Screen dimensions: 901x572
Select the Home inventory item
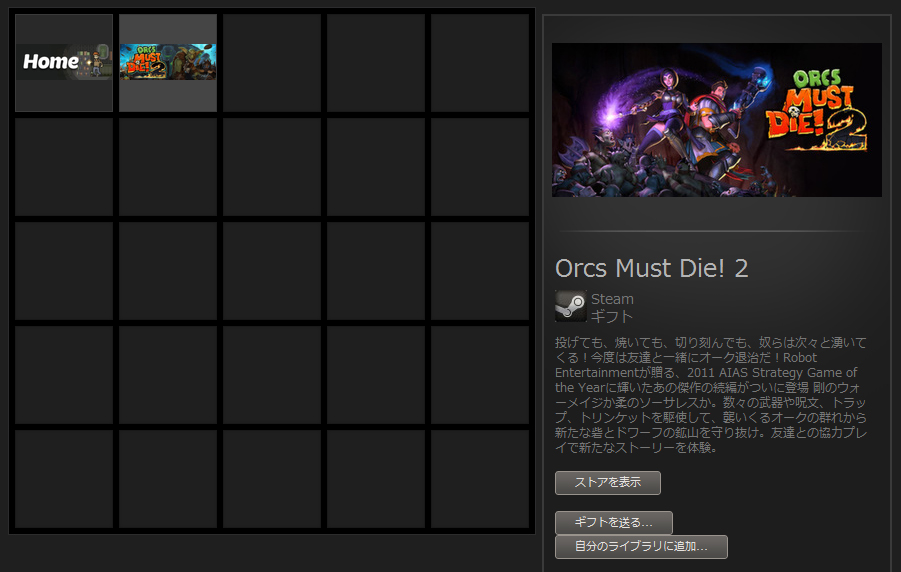click(64, 63)
